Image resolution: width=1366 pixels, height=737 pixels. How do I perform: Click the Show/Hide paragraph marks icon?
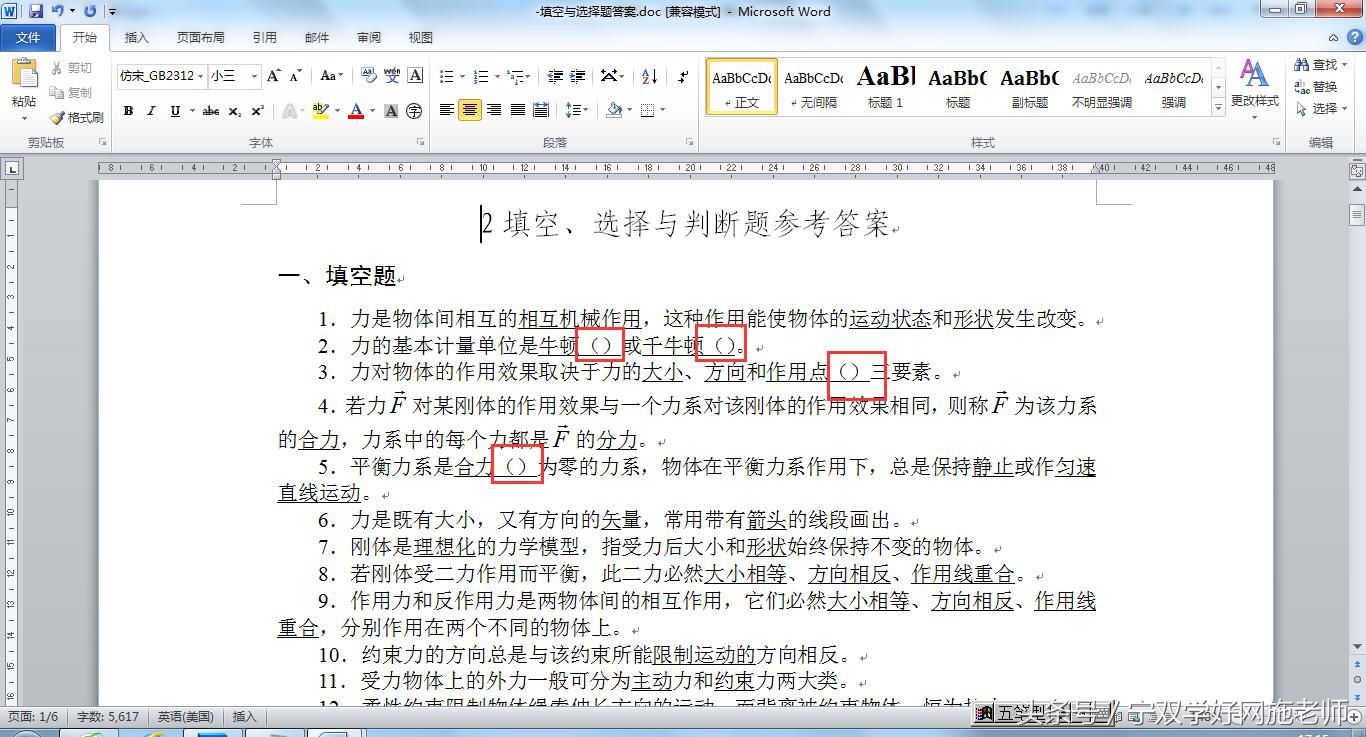684,76
